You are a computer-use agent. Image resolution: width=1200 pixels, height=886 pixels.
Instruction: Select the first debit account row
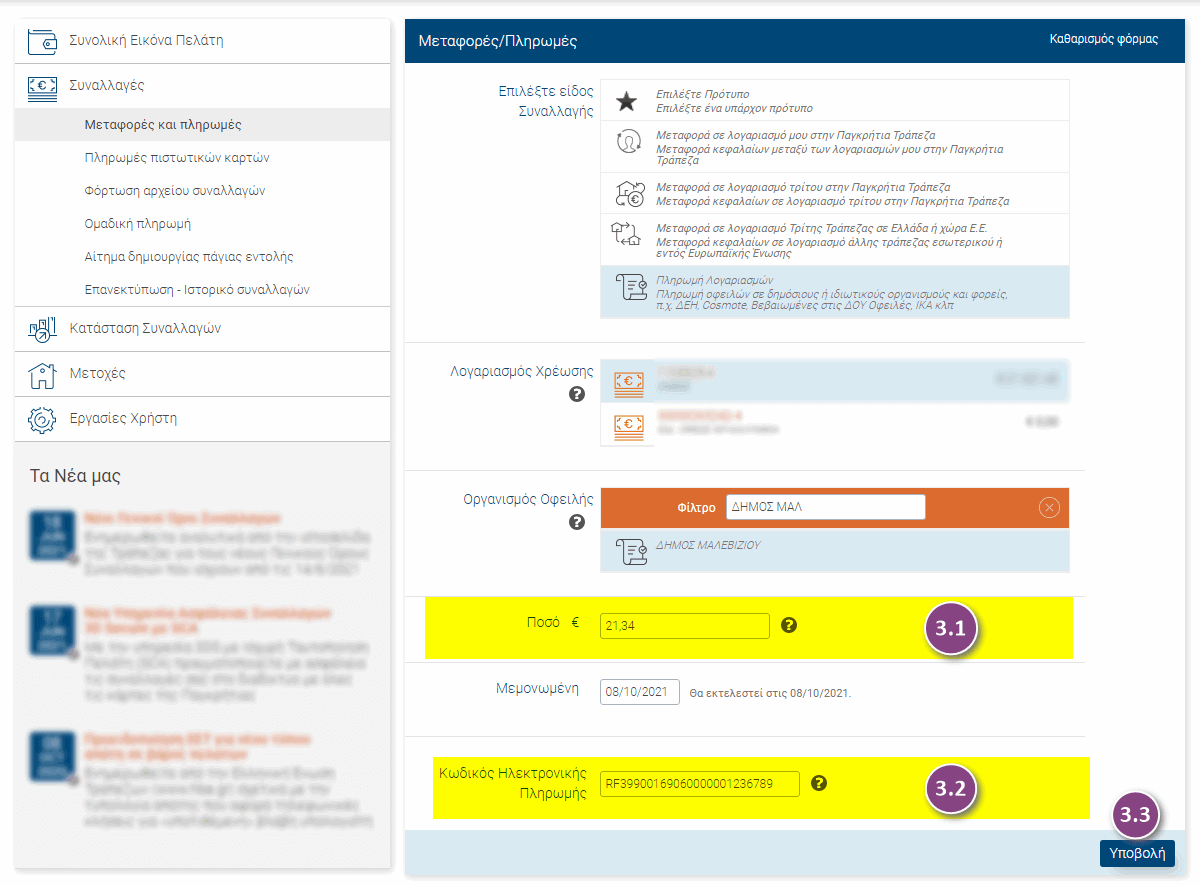point(834,380)
